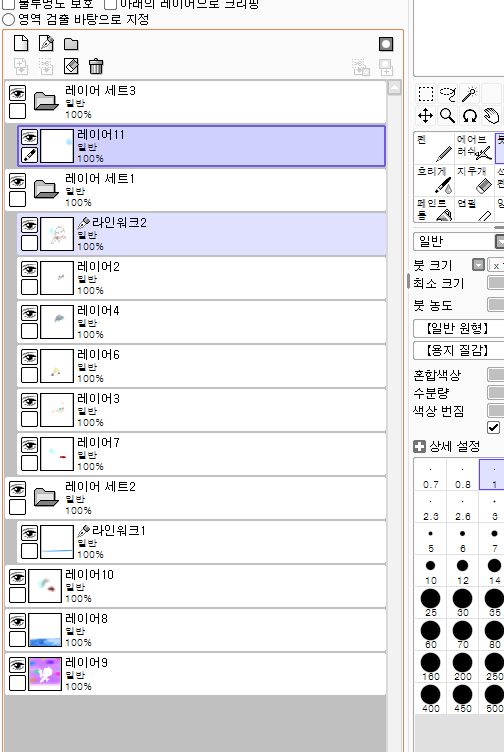Select the rectangular selection tool
504x752 pixels.
425,94
